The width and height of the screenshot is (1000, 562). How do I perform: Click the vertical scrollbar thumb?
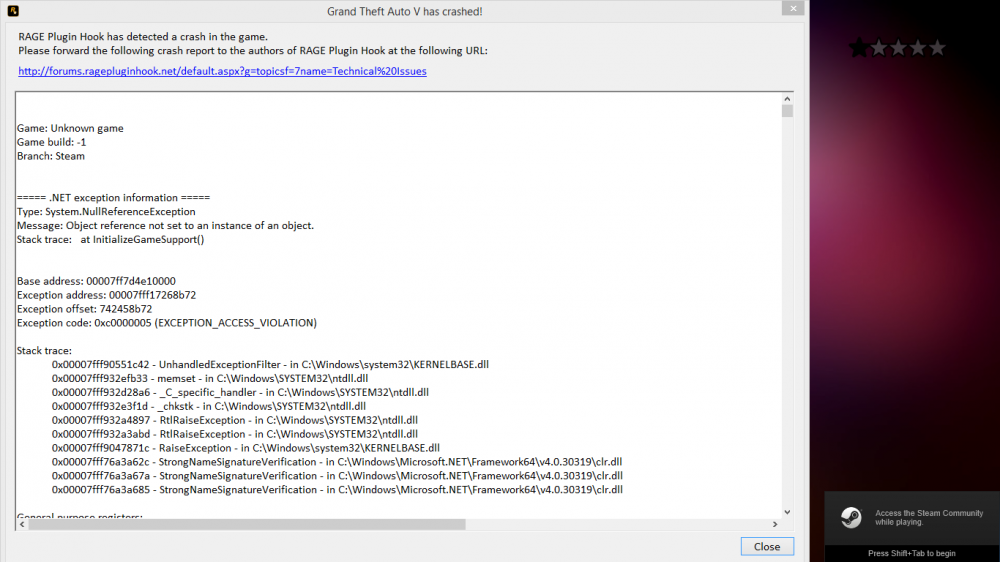787,111
